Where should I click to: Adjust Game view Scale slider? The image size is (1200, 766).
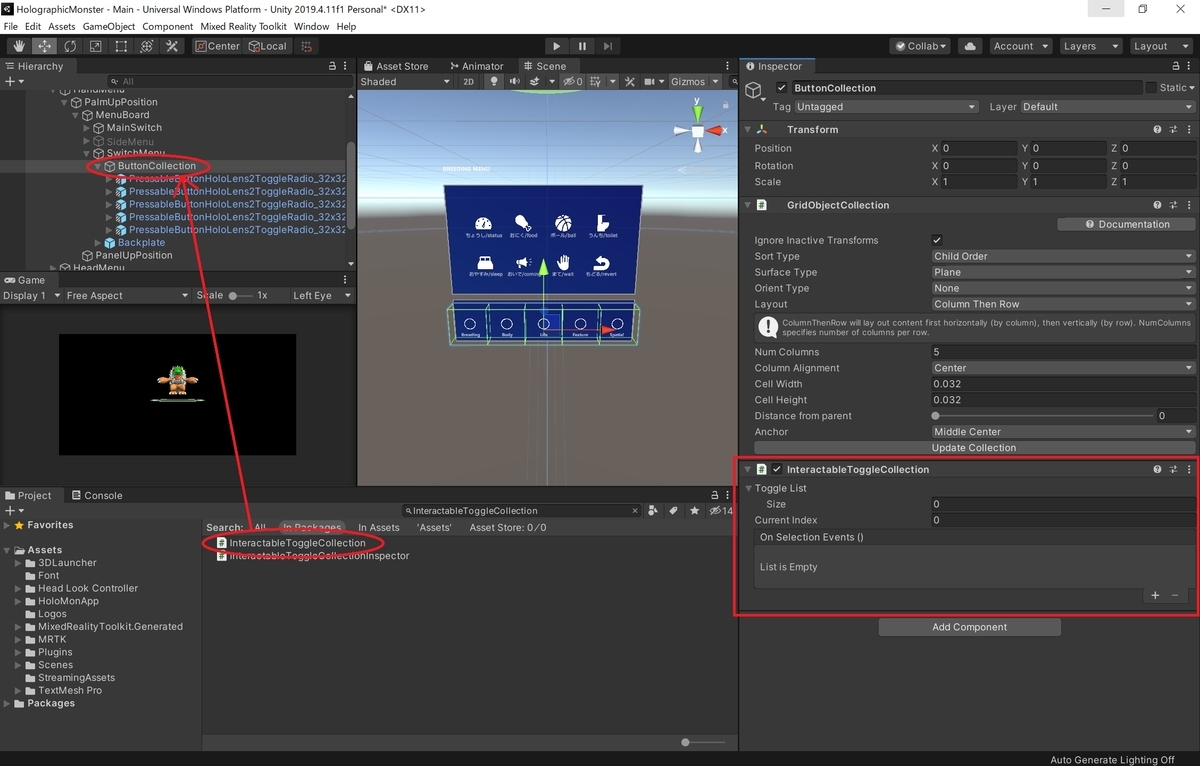(x=240, y=296)
